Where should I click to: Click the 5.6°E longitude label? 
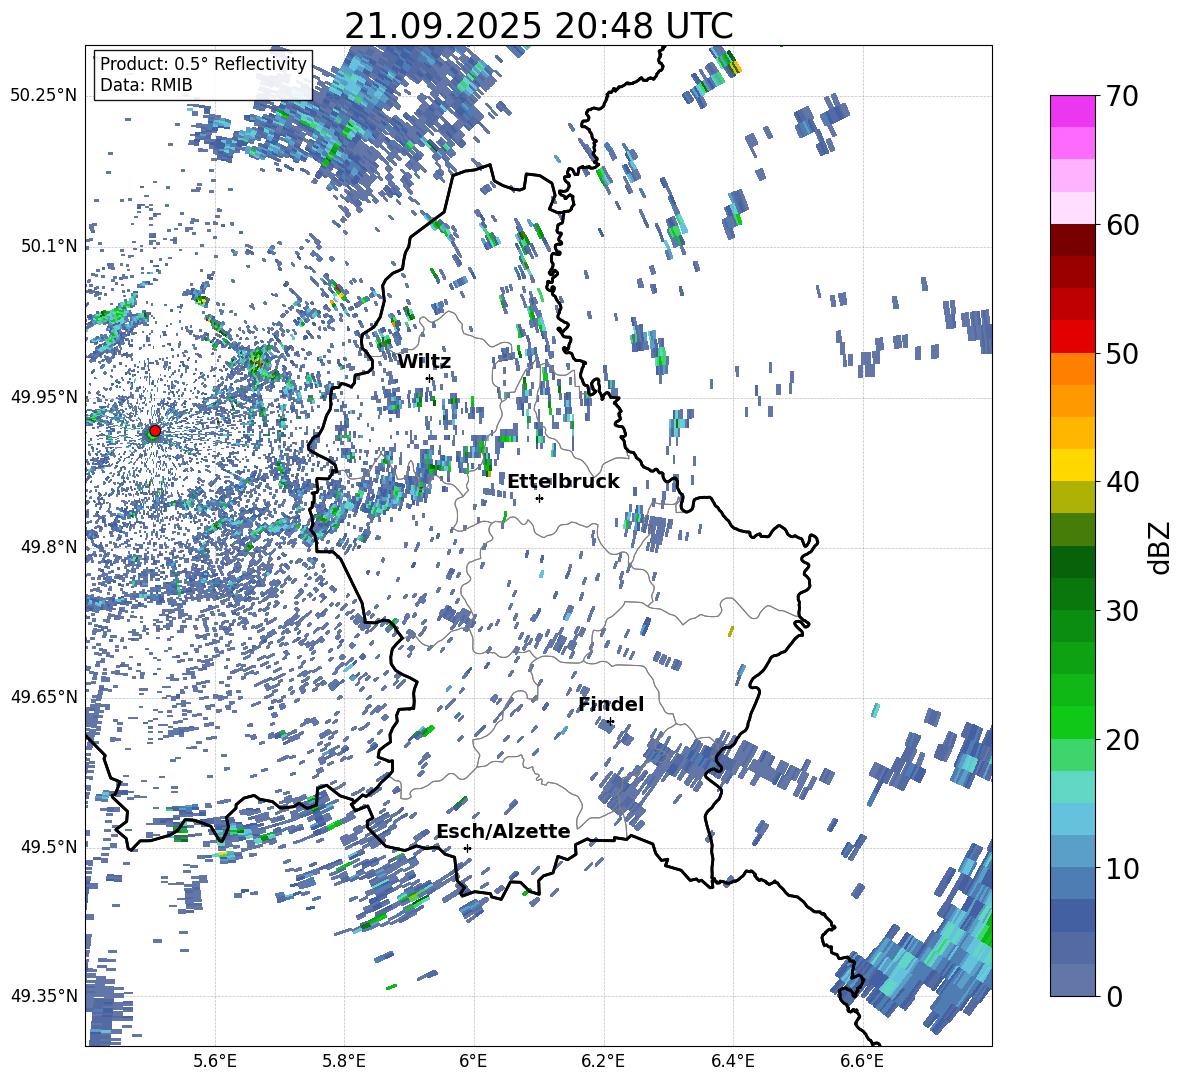[215, 1061]
